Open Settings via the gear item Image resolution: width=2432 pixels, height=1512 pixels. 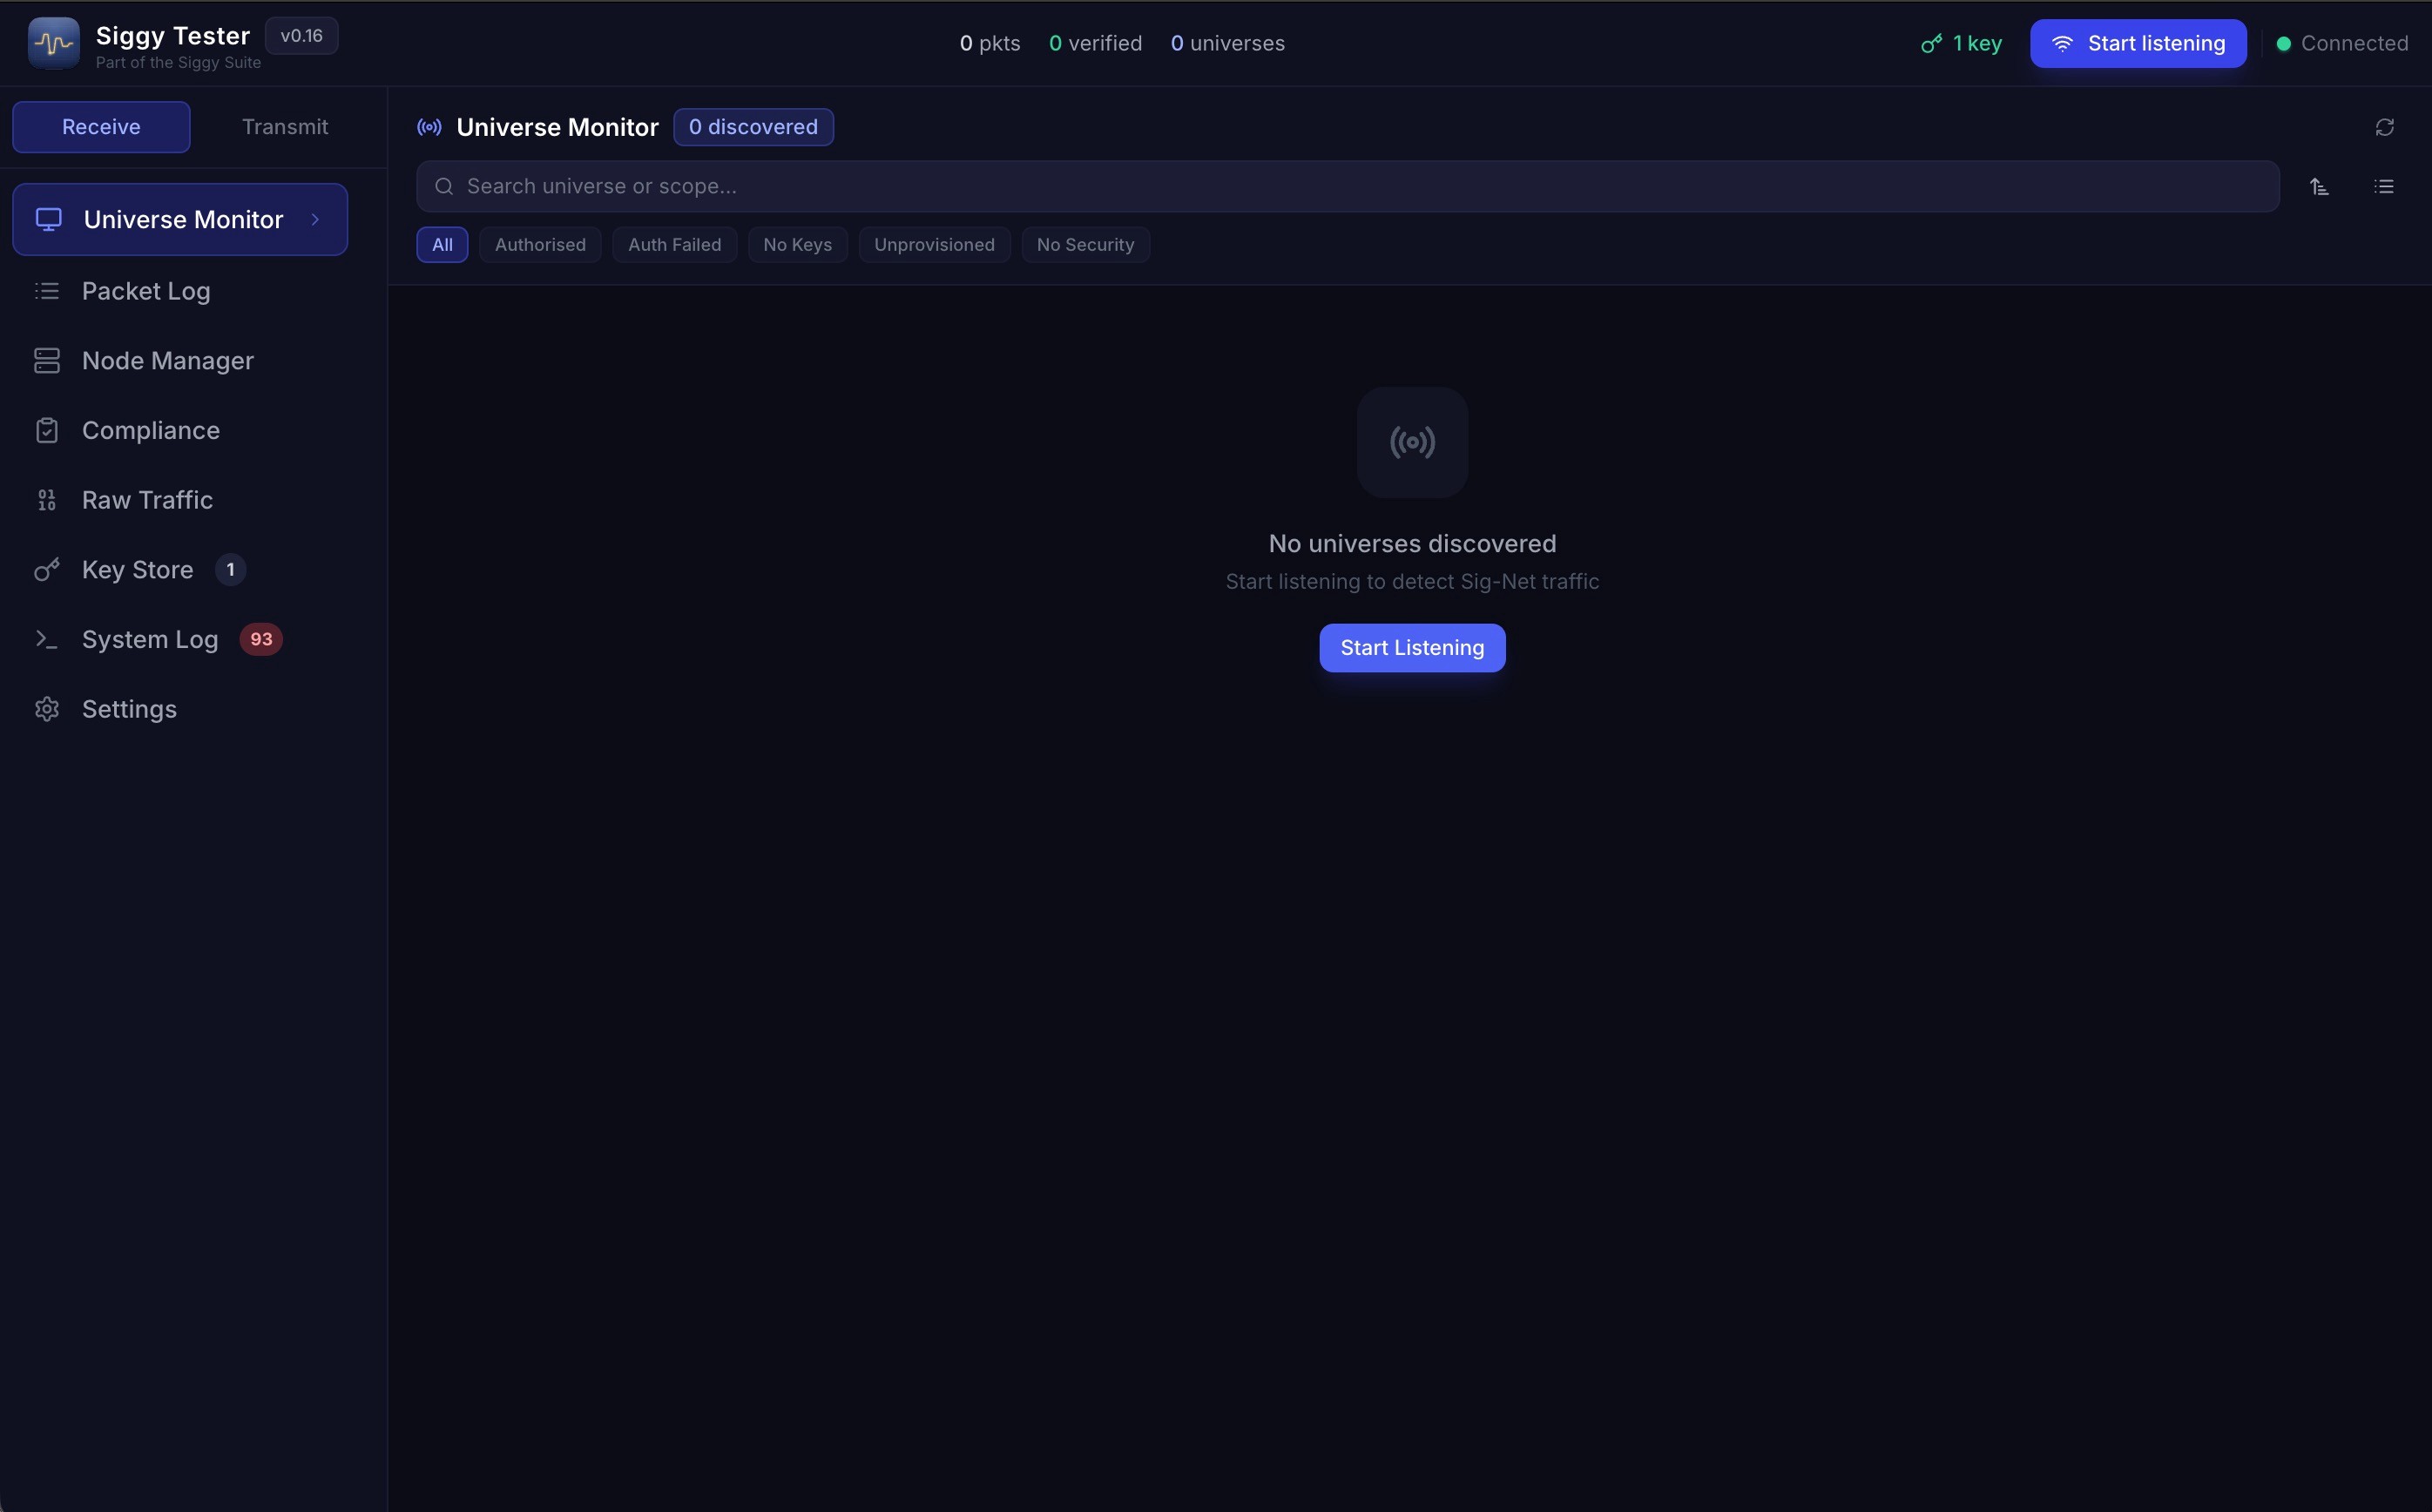coord(129,709)
